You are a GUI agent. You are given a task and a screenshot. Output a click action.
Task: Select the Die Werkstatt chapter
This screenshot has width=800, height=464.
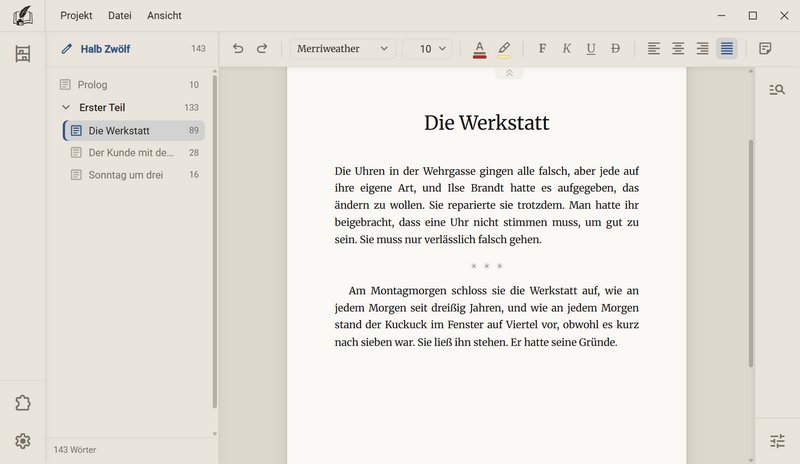pos(134,131)
